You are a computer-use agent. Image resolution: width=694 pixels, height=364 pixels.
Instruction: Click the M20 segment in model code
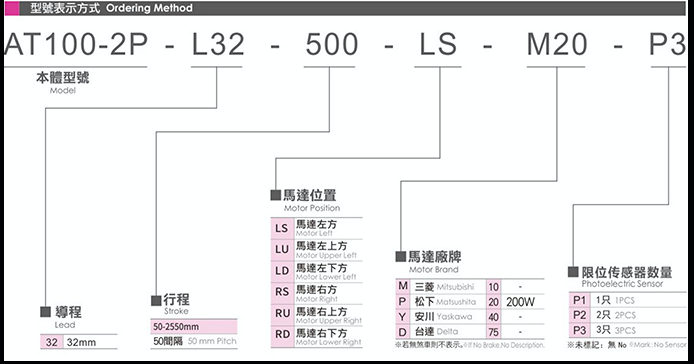pyautogui.click(x=557, y=45)
